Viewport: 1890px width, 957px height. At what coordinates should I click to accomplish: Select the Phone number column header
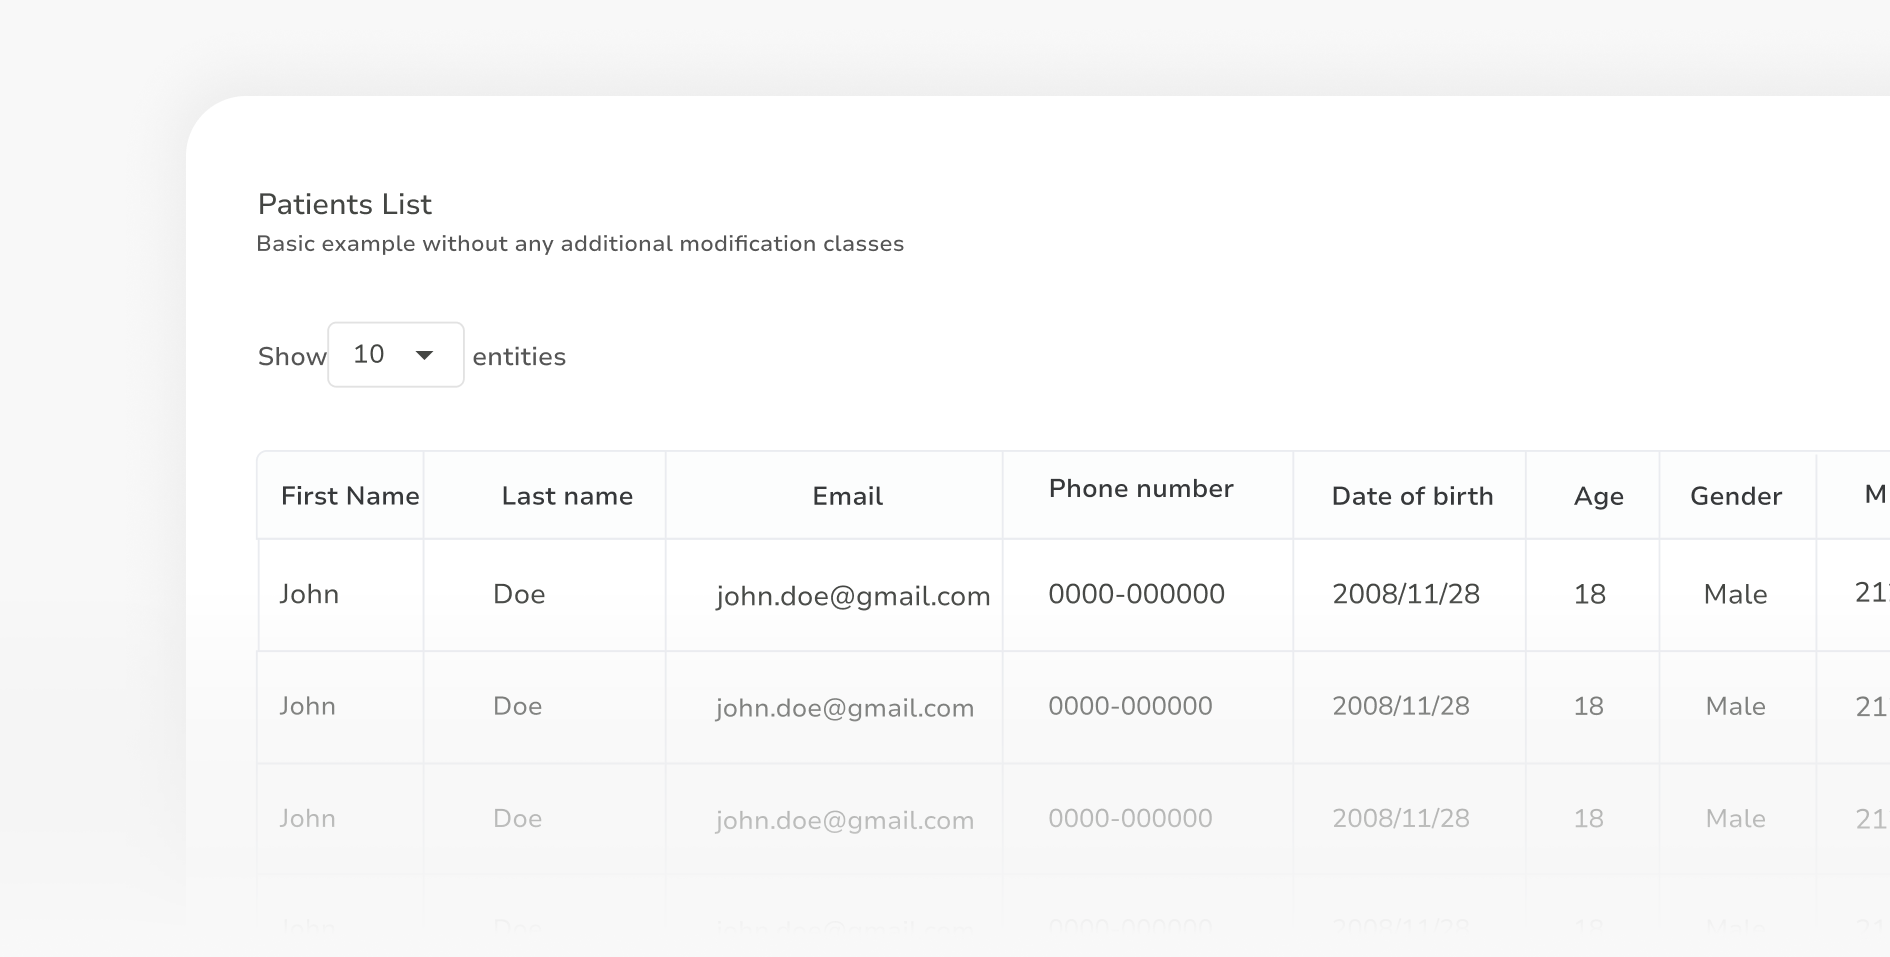point(1140,489)
